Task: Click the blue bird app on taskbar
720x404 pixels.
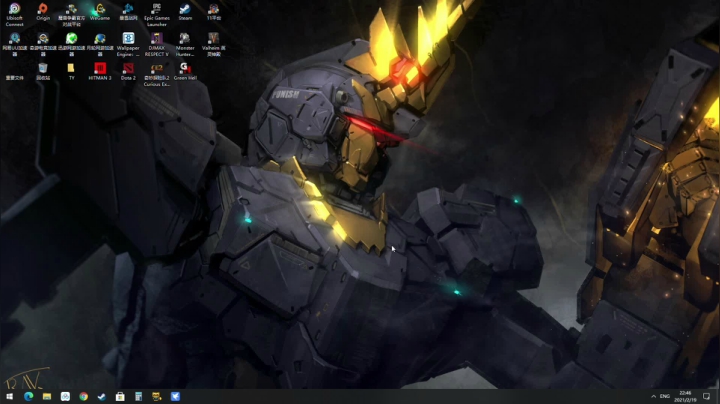Action: point(175,396)
